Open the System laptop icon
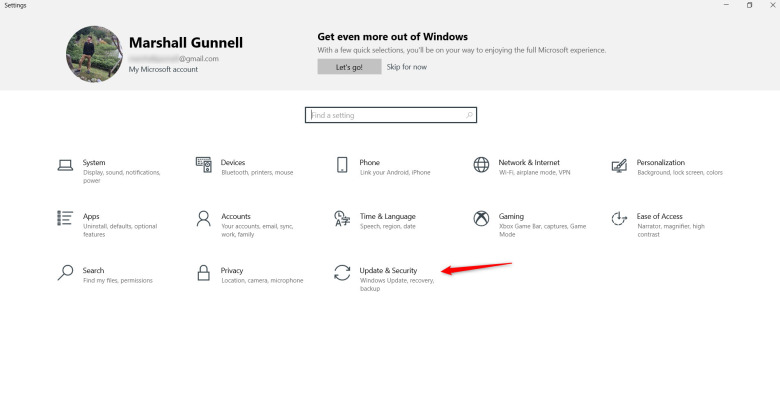This screenshot has width=780, height=416. 65,165
